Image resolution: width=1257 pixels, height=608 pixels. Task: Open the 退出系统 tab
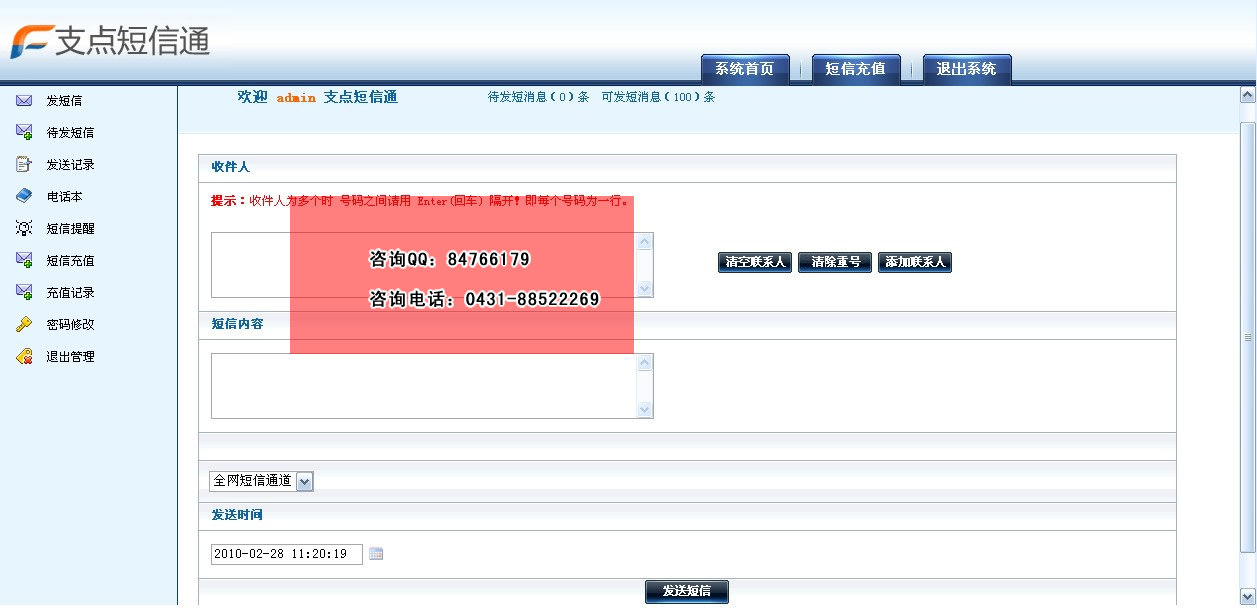click(965, 68)
